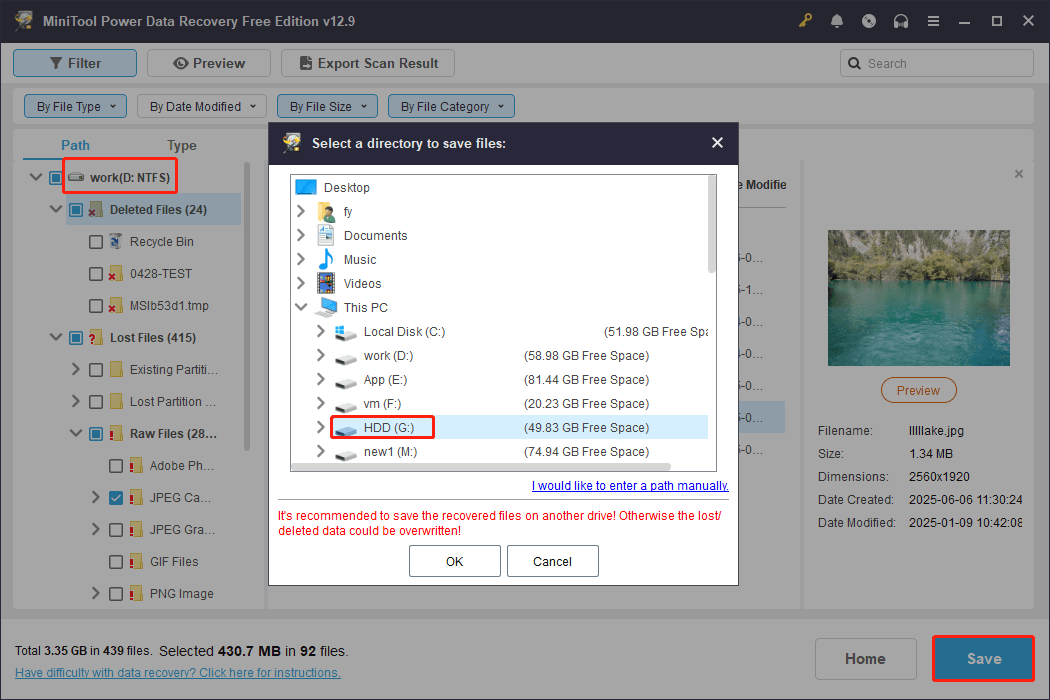Expand the work (D:) drive node in dialog

[321, 355]
